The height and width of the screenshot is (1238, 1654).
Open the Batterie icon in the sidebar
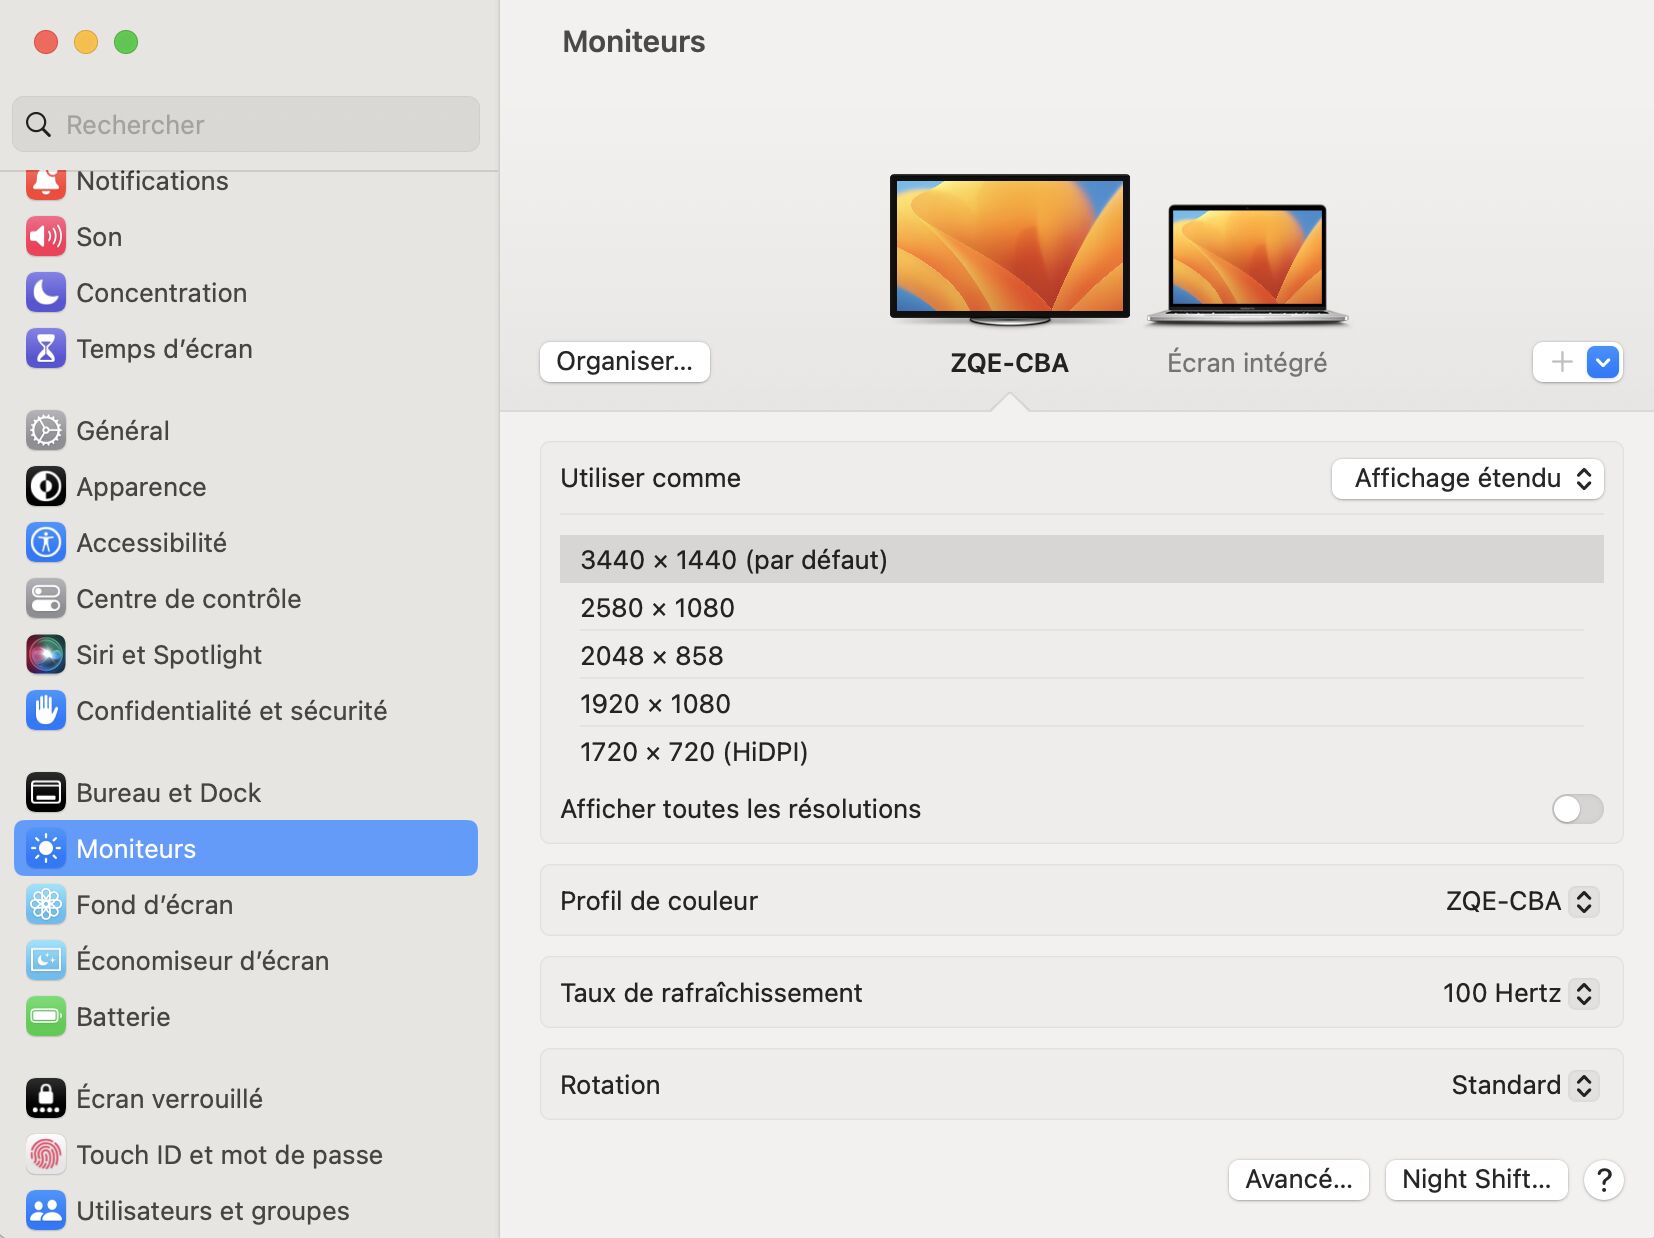(x=46, y=1017)
